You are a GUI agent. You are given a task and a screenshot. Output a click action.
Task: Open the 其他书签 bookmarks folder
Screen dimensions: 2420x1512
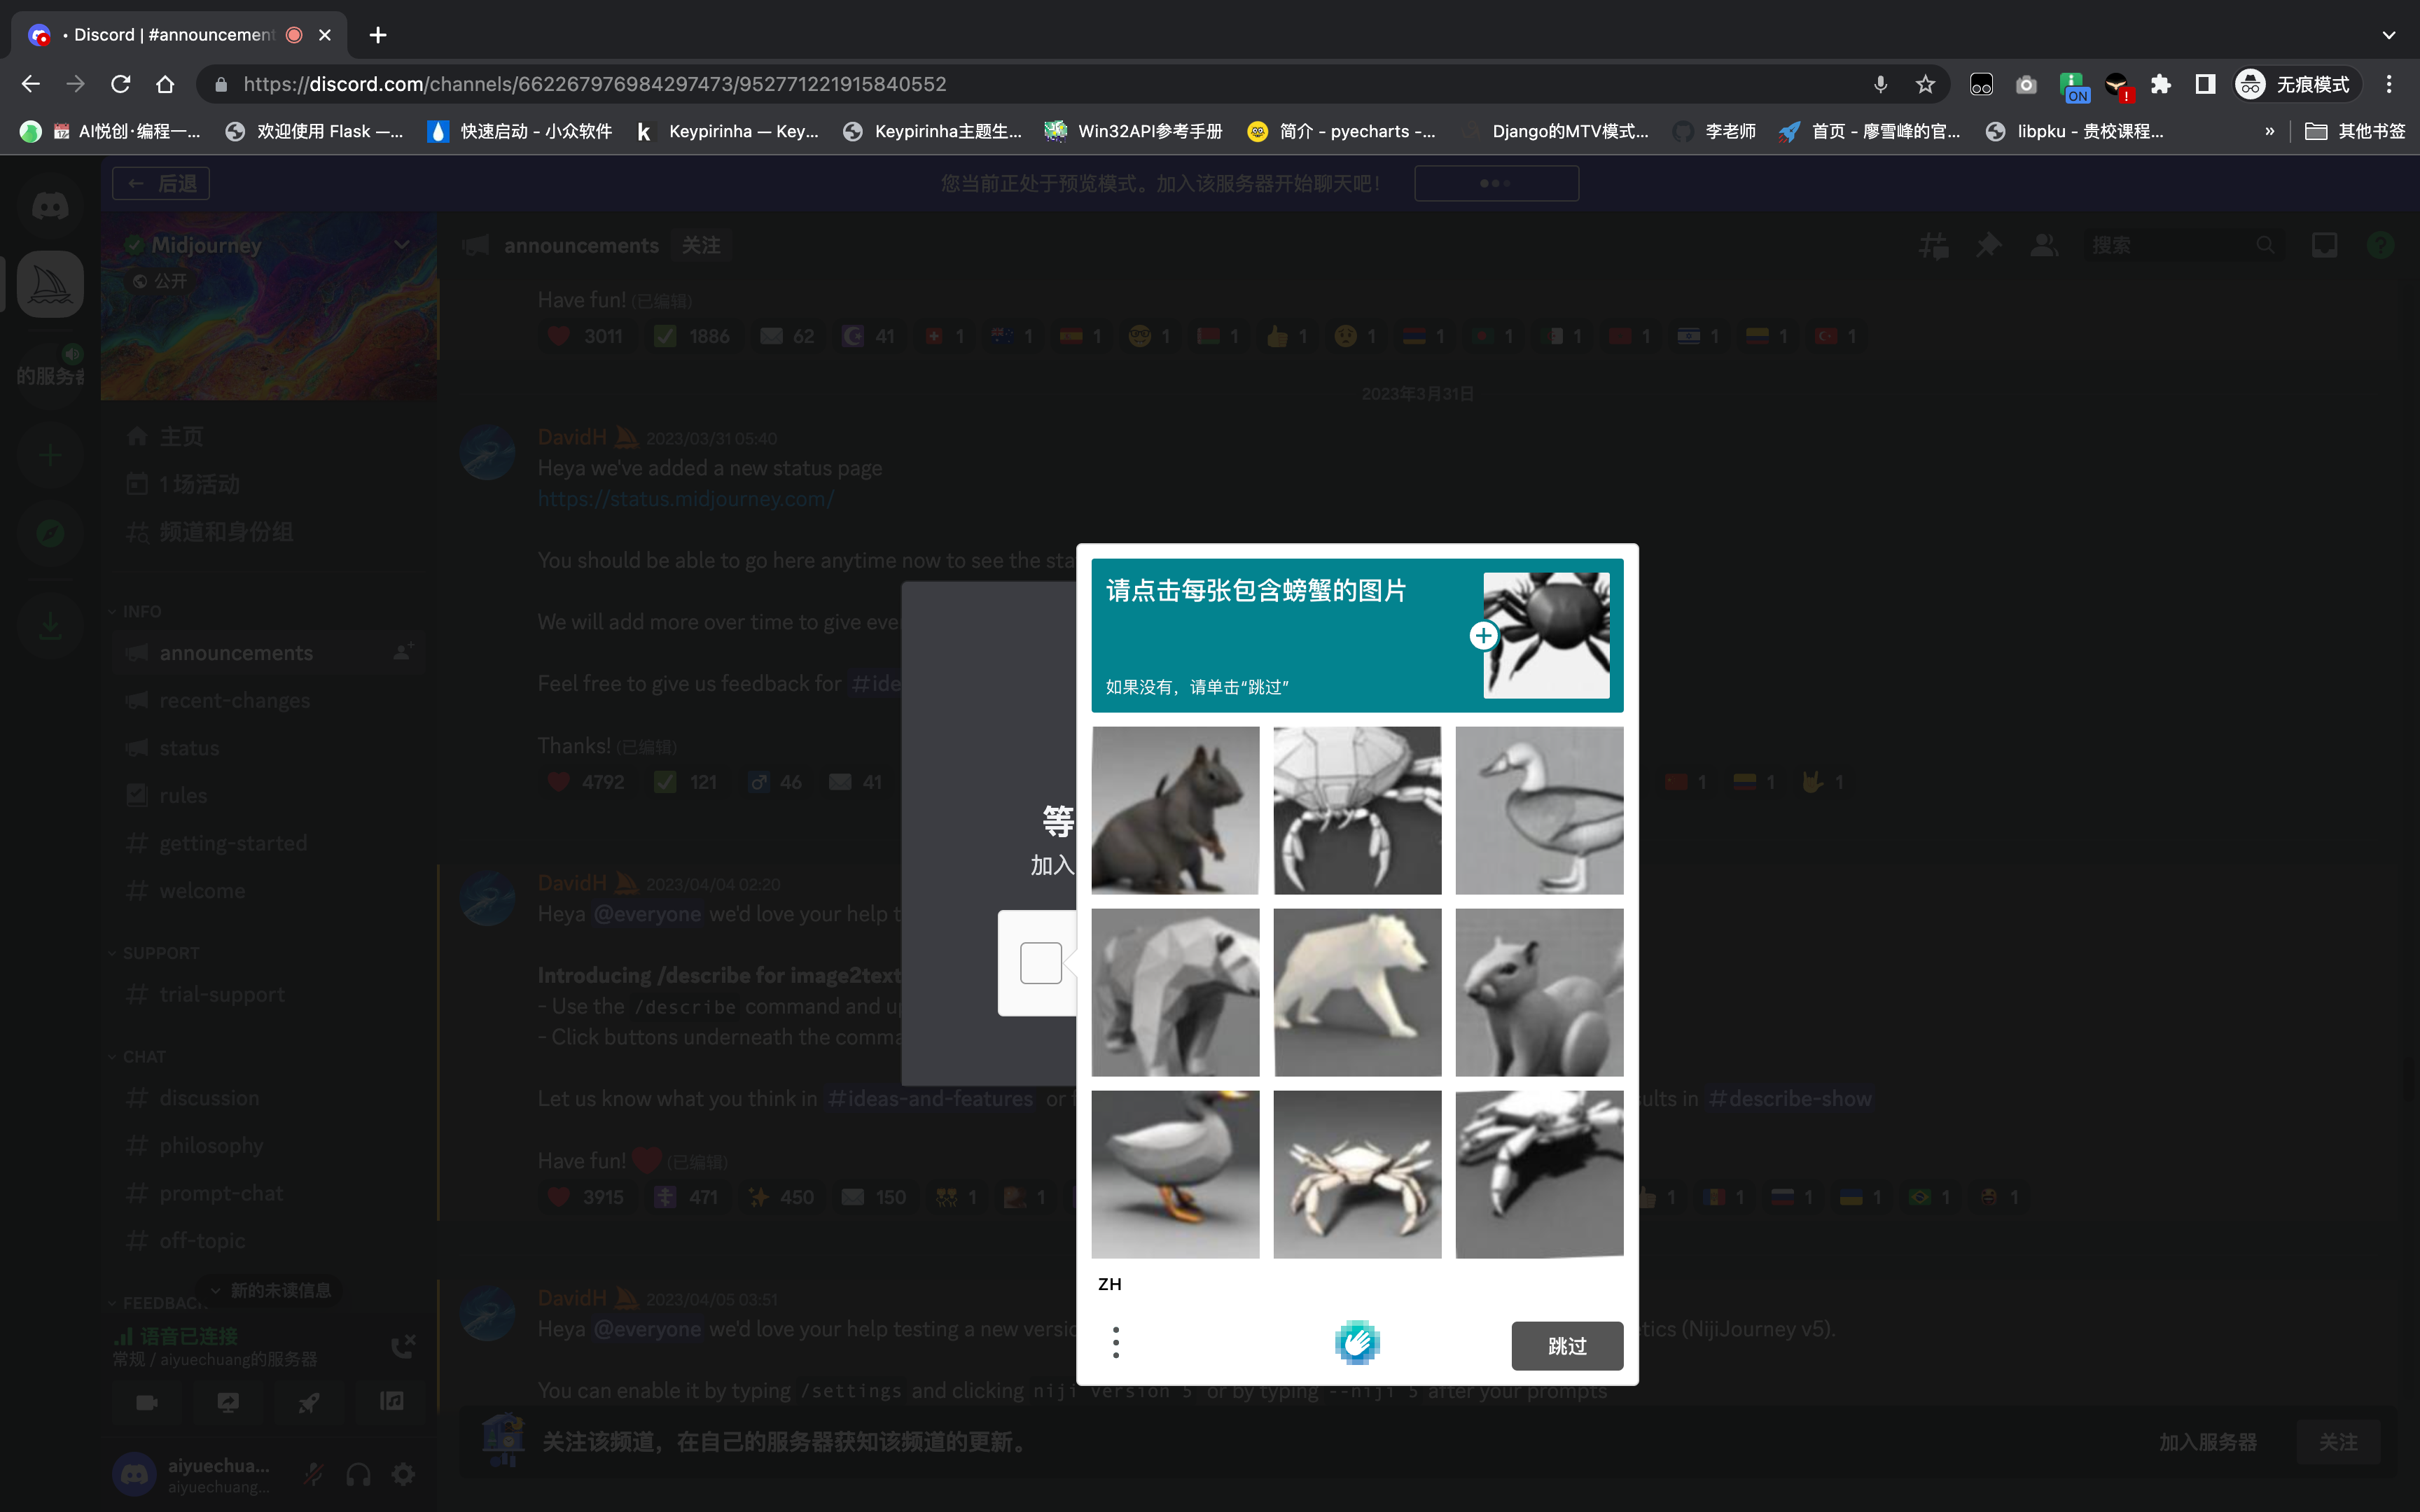2355,131
